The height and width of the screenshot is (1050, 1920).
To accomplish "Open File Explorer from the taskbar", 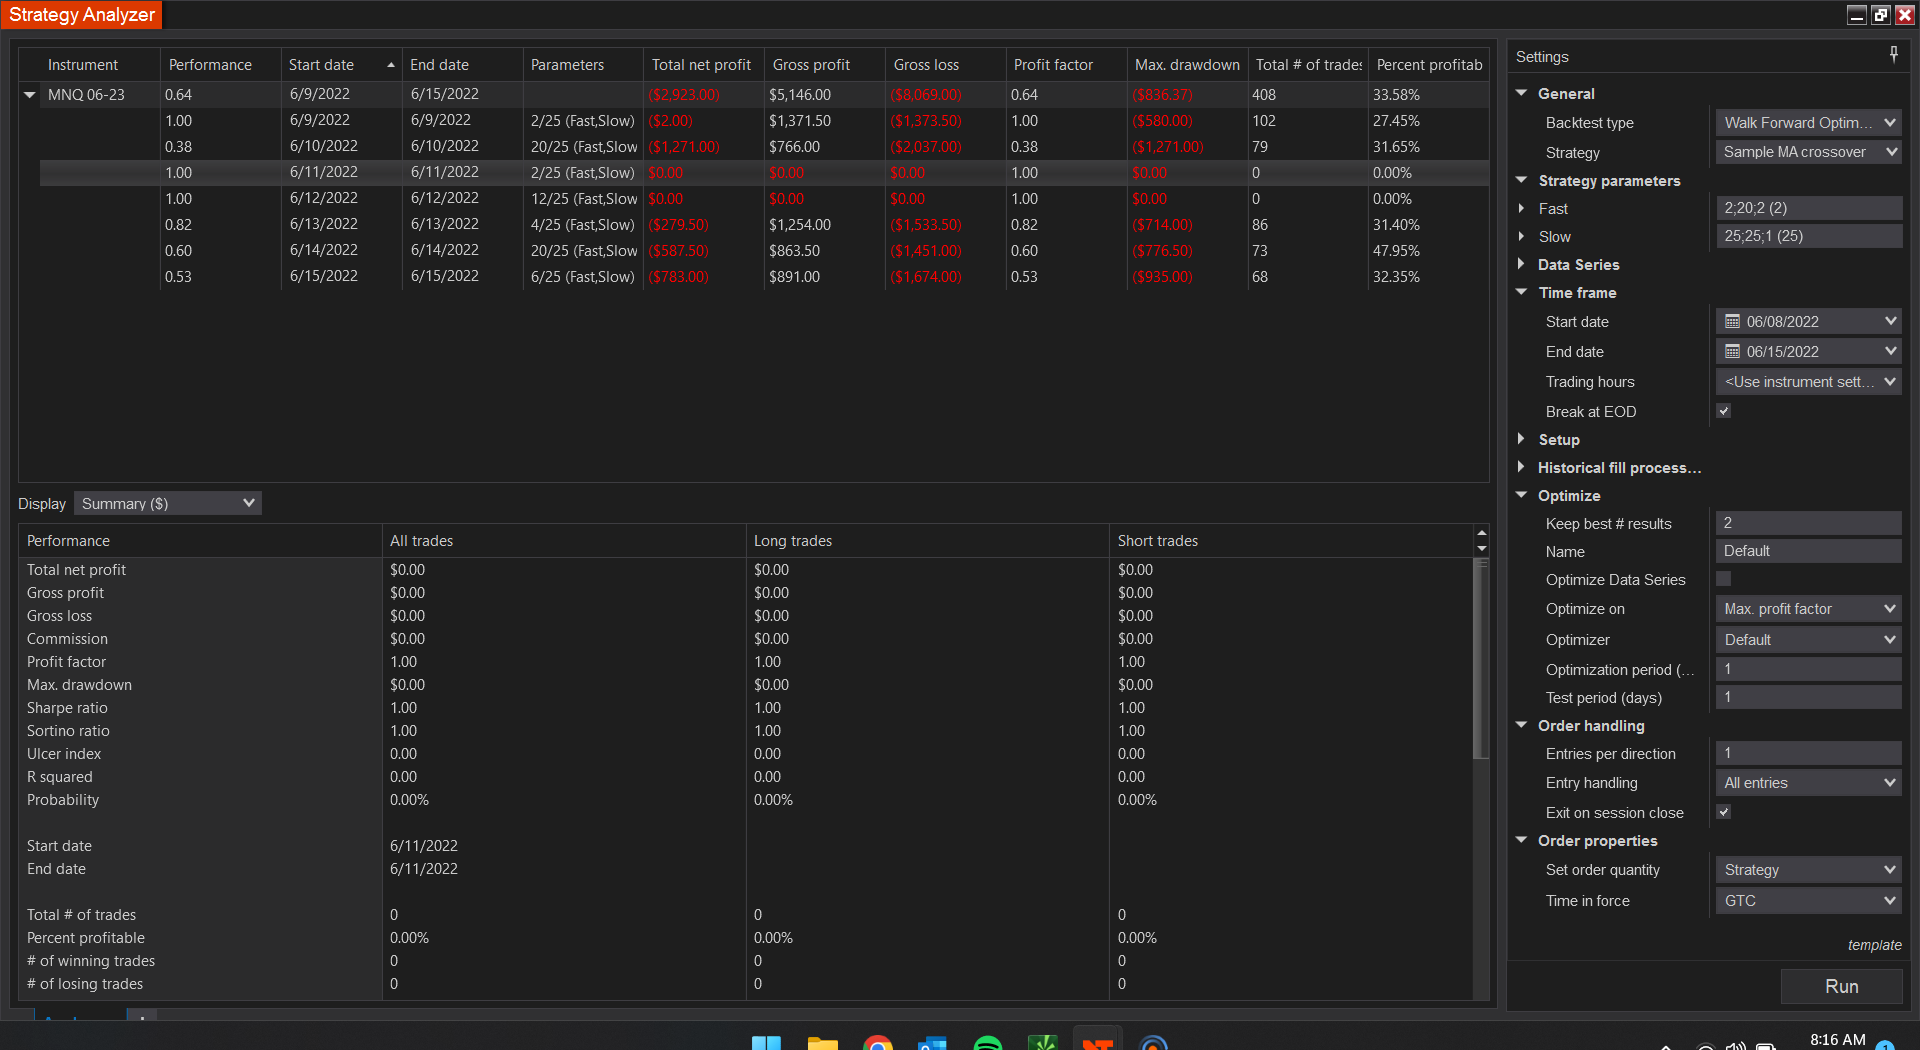I will [x=822, y=1042].
